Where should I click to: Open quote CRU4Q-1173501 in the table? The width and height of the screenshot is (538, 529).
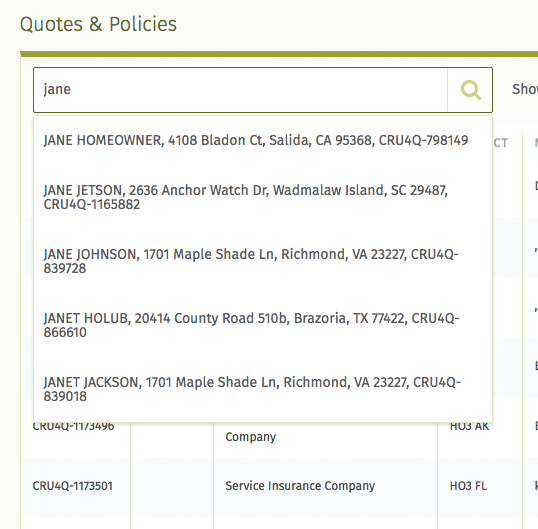(x=73, y=486)
